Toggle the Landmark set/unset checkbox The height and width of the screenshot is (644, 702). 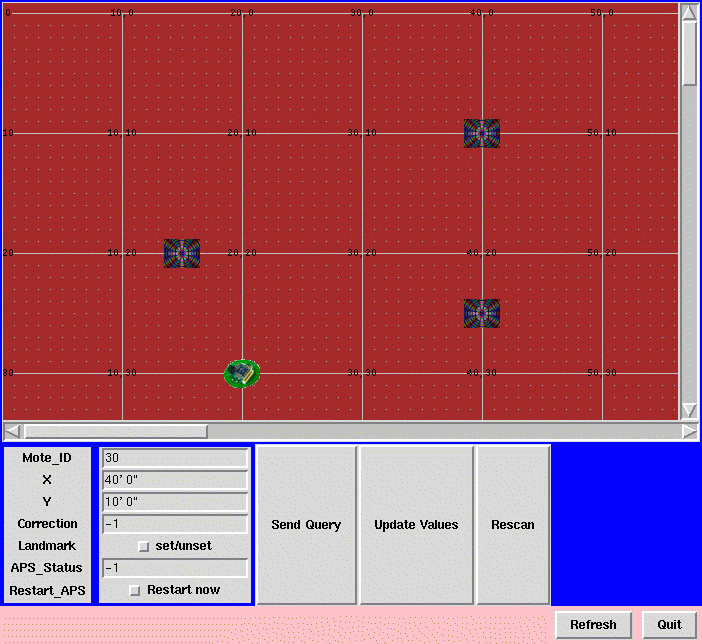pyautogui.click(x=143, y=546)
